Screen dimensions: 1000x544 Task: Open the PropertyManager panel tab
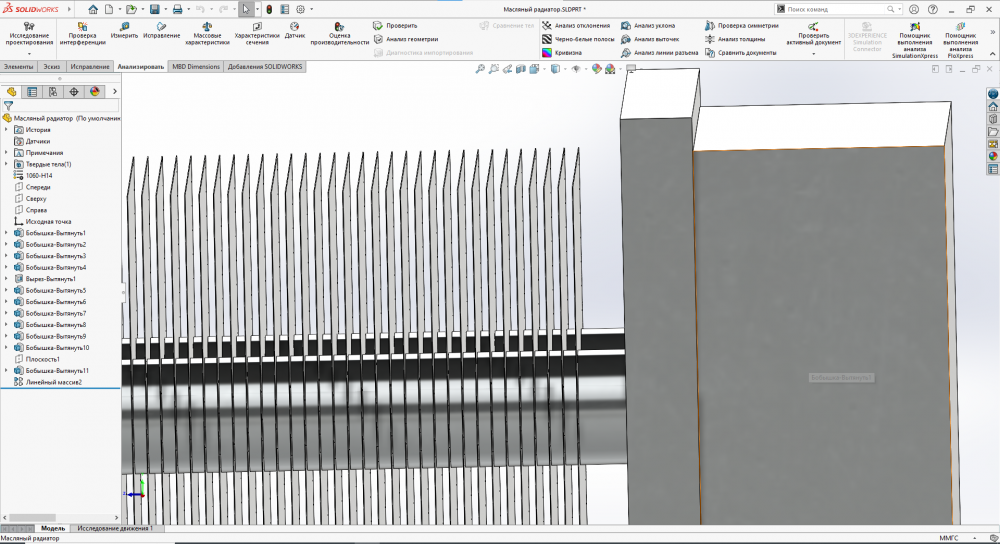pos(32,91)
